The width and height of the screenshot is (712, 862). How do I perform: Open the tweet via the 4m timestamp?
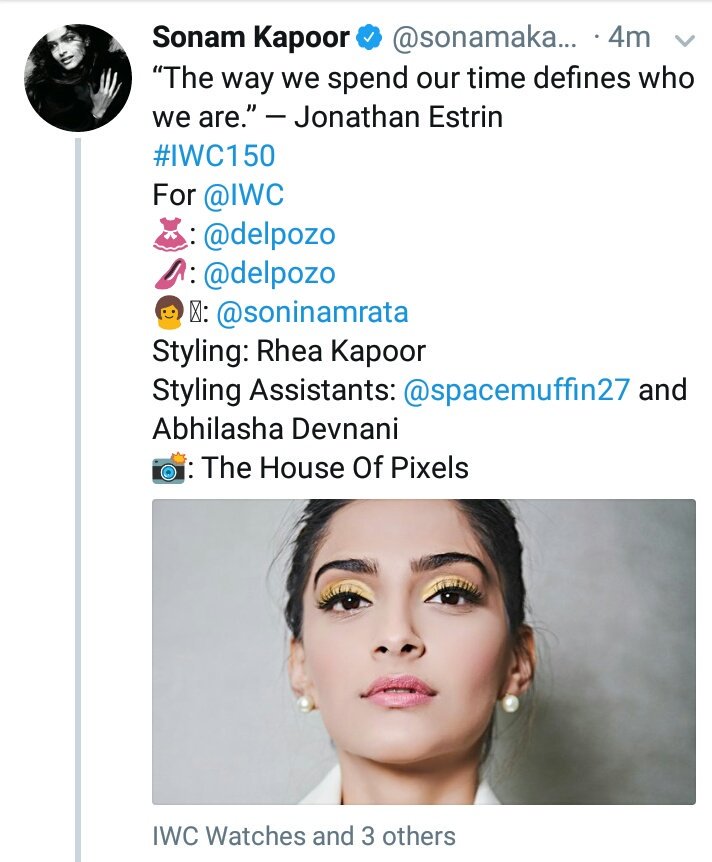[629, 40]
